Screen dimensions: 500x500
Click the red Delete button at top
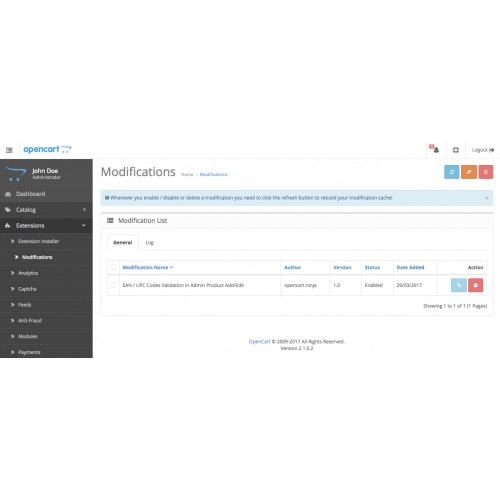(486, 172)
